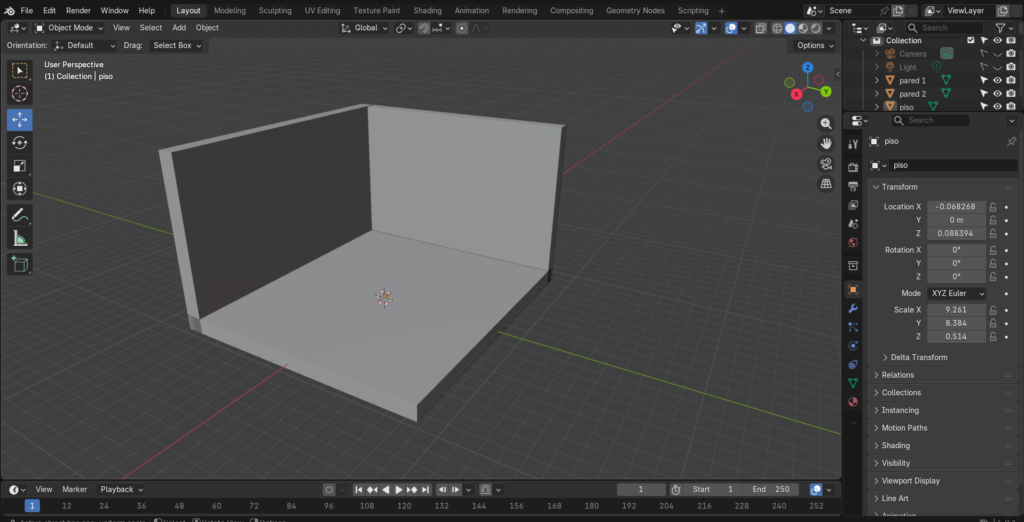The width and height of the screenshot is (1024, 522).
Task: Pick the Measure tool
Action: pyautogui.click(x=20, y=239)
